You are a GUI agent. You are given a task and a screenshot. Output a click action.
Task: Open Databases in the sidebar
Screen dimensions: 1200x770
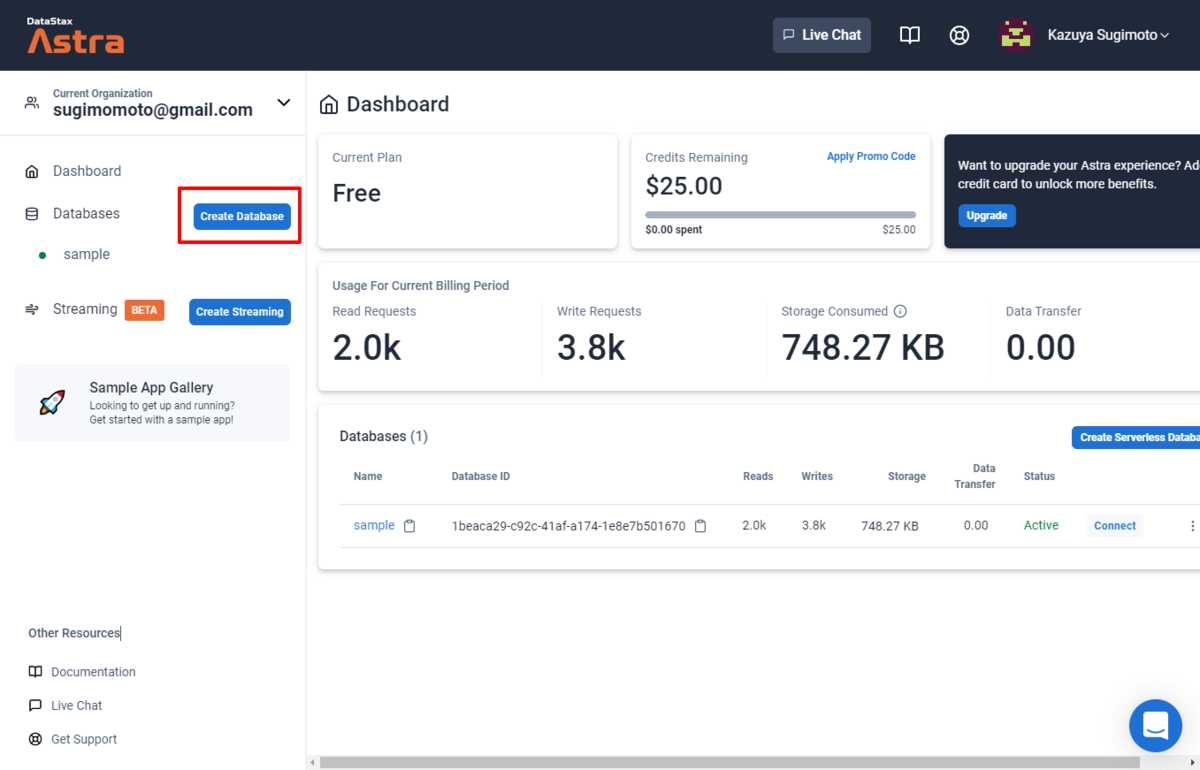click(x=86, y=214)
